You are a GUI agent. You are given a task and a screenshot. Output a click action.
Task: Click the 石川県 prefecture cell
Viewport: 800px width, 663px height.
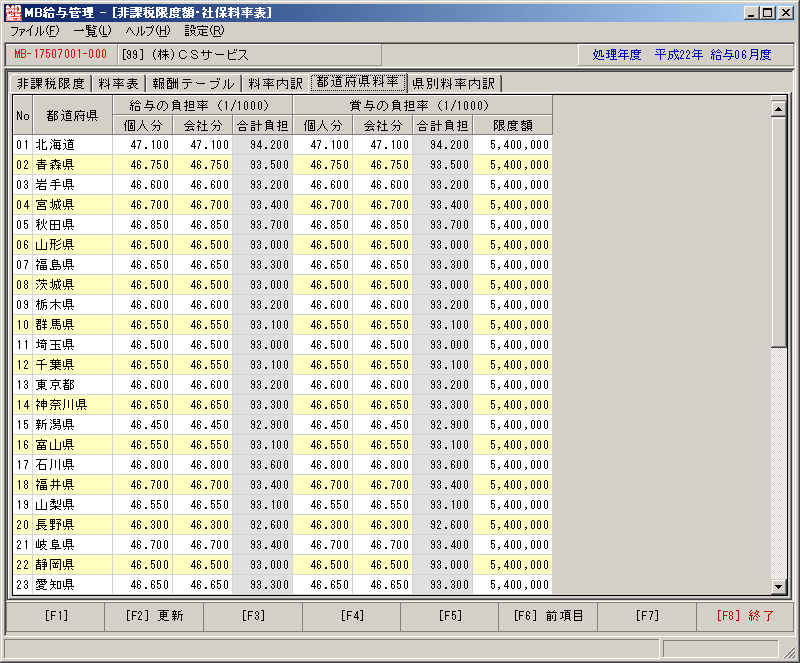click(x=72, y=465)
